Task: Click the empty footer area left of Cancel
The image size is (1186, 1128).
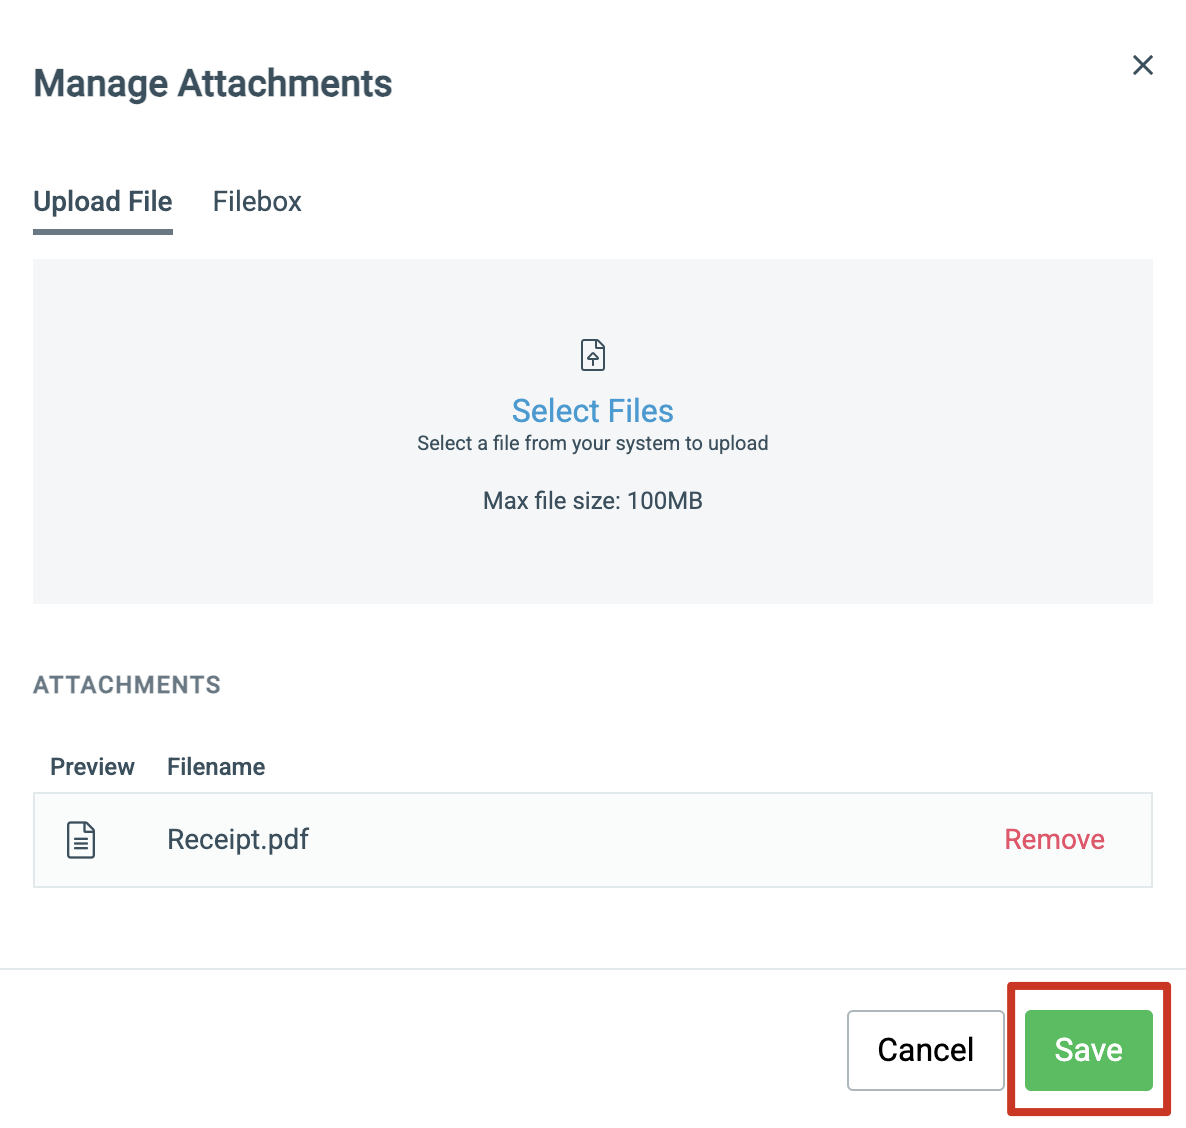Action: tap(424, 1050)
